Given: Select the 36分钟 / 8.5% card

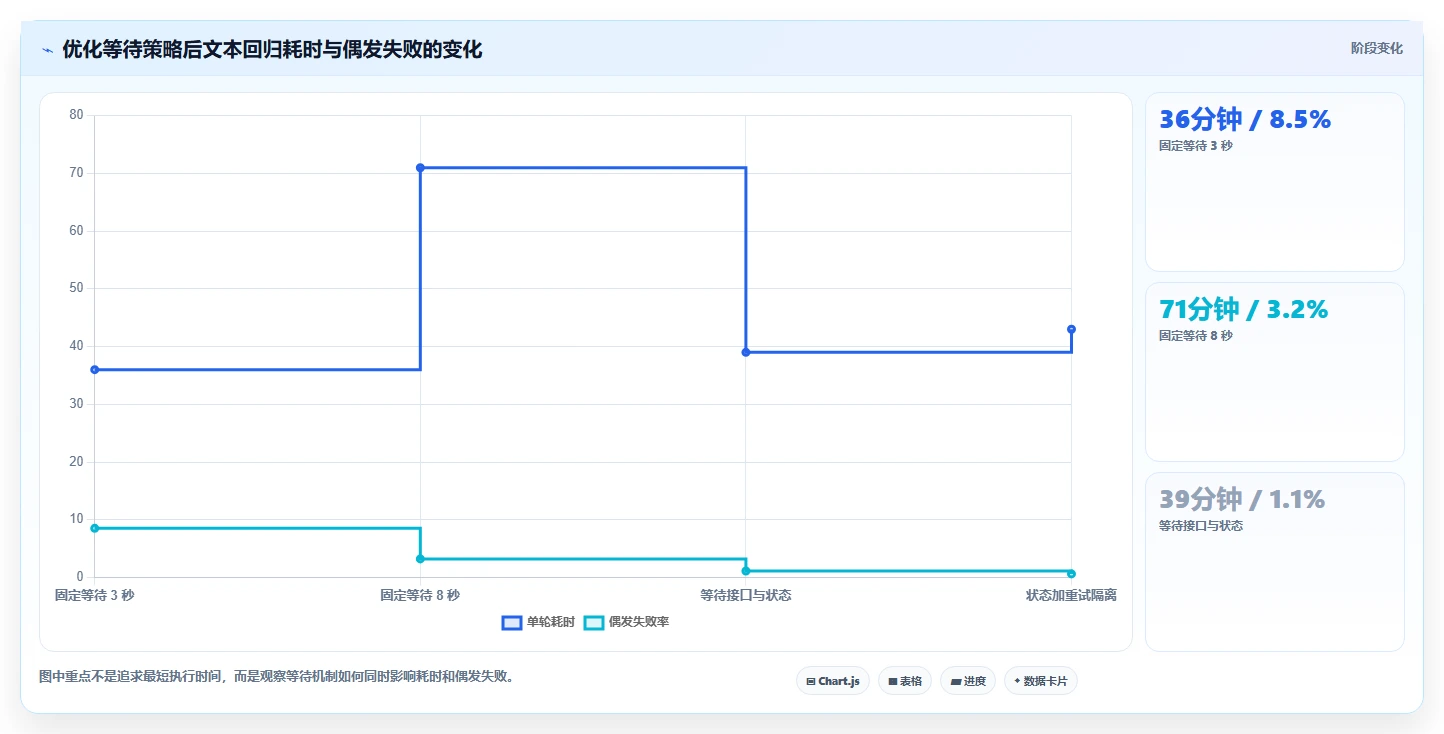Looking at the screenshot, I should click(x=1274, y=182).
